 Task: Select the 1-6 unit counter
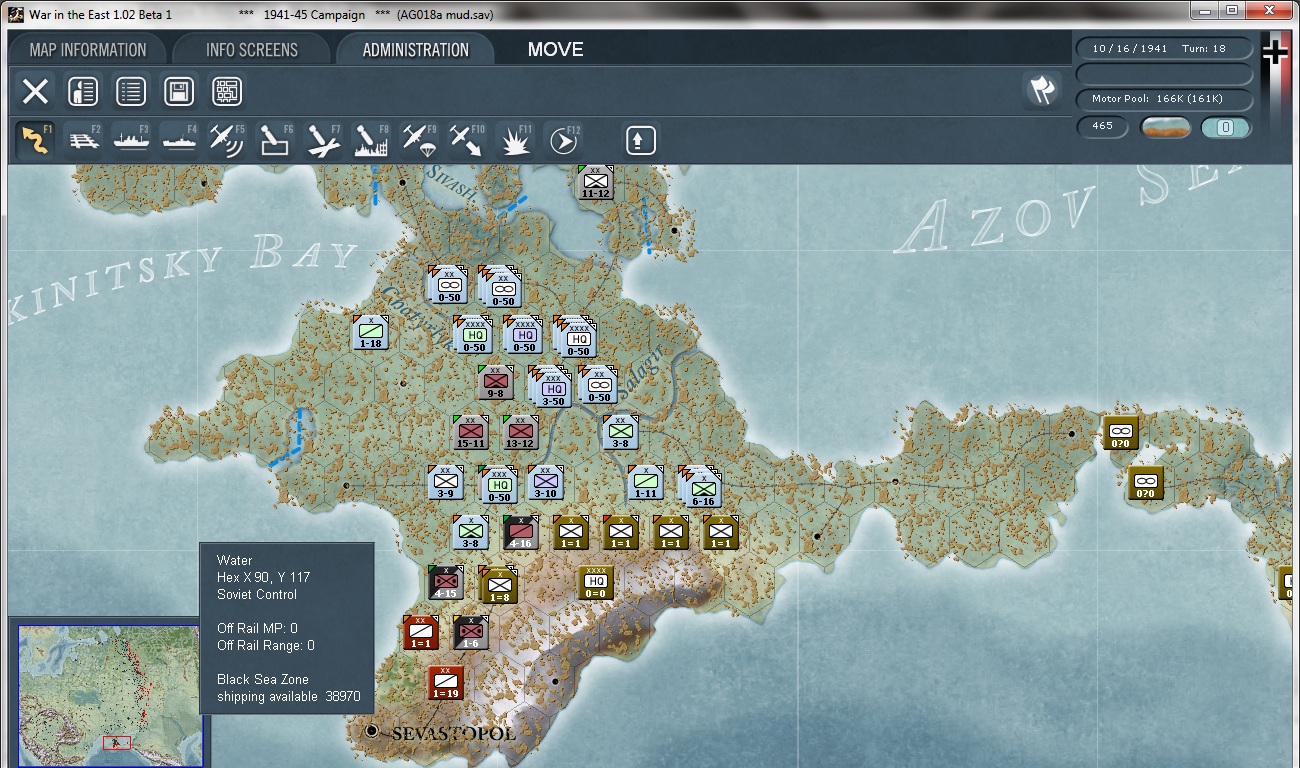coord(471,632)
